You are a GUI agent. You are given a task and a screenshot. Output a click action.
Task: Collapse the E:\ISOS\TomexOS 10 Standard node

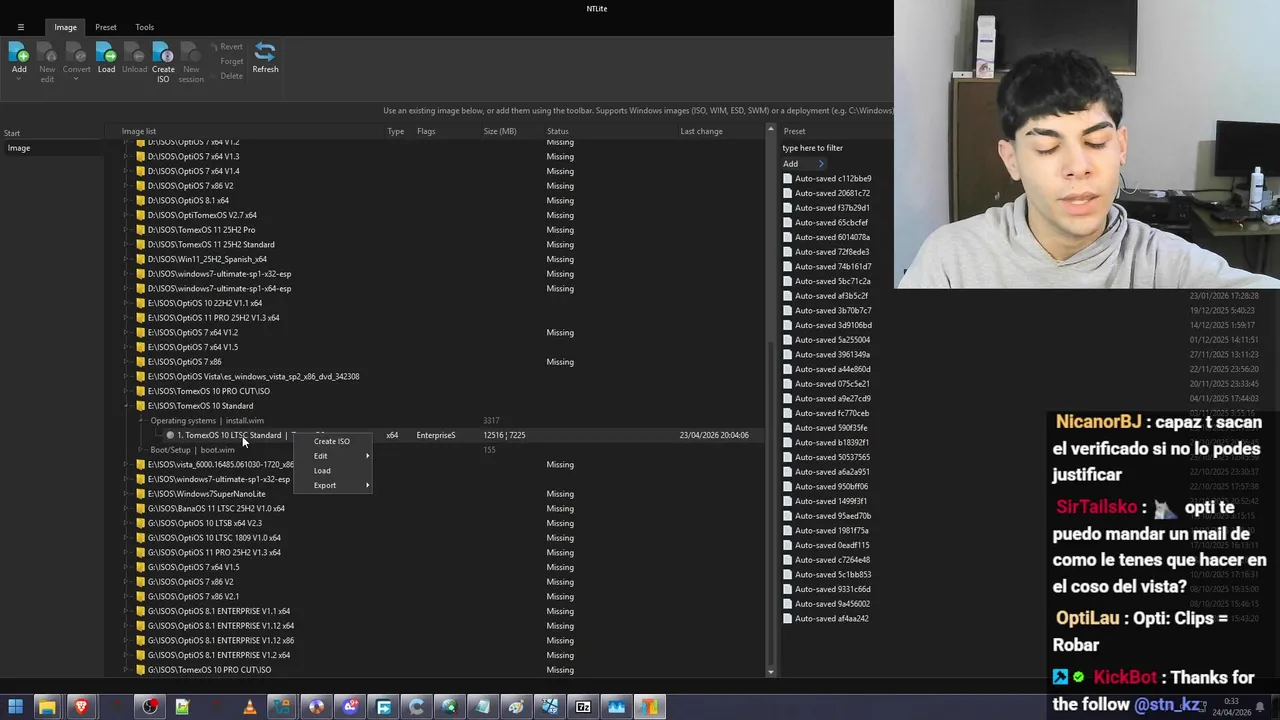126,406
